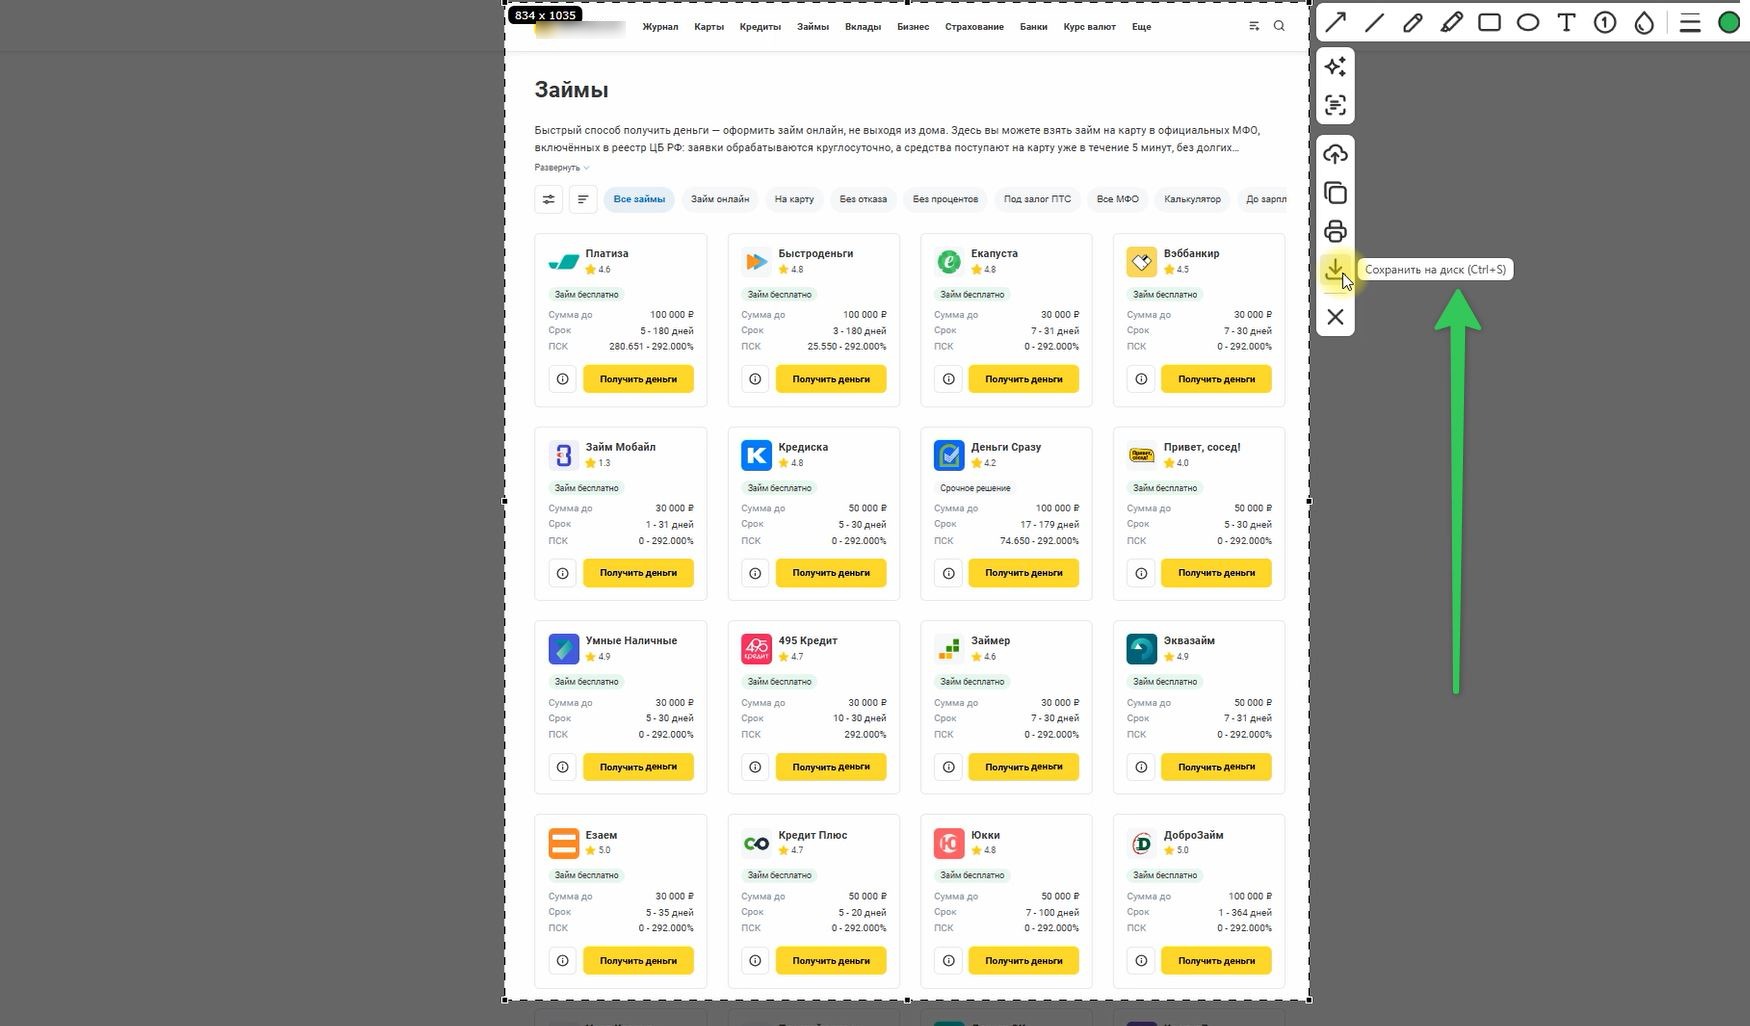The image size is (1750, 1026).
Task: Open the green color picker swatch
Action: (x=1729, y=22)
